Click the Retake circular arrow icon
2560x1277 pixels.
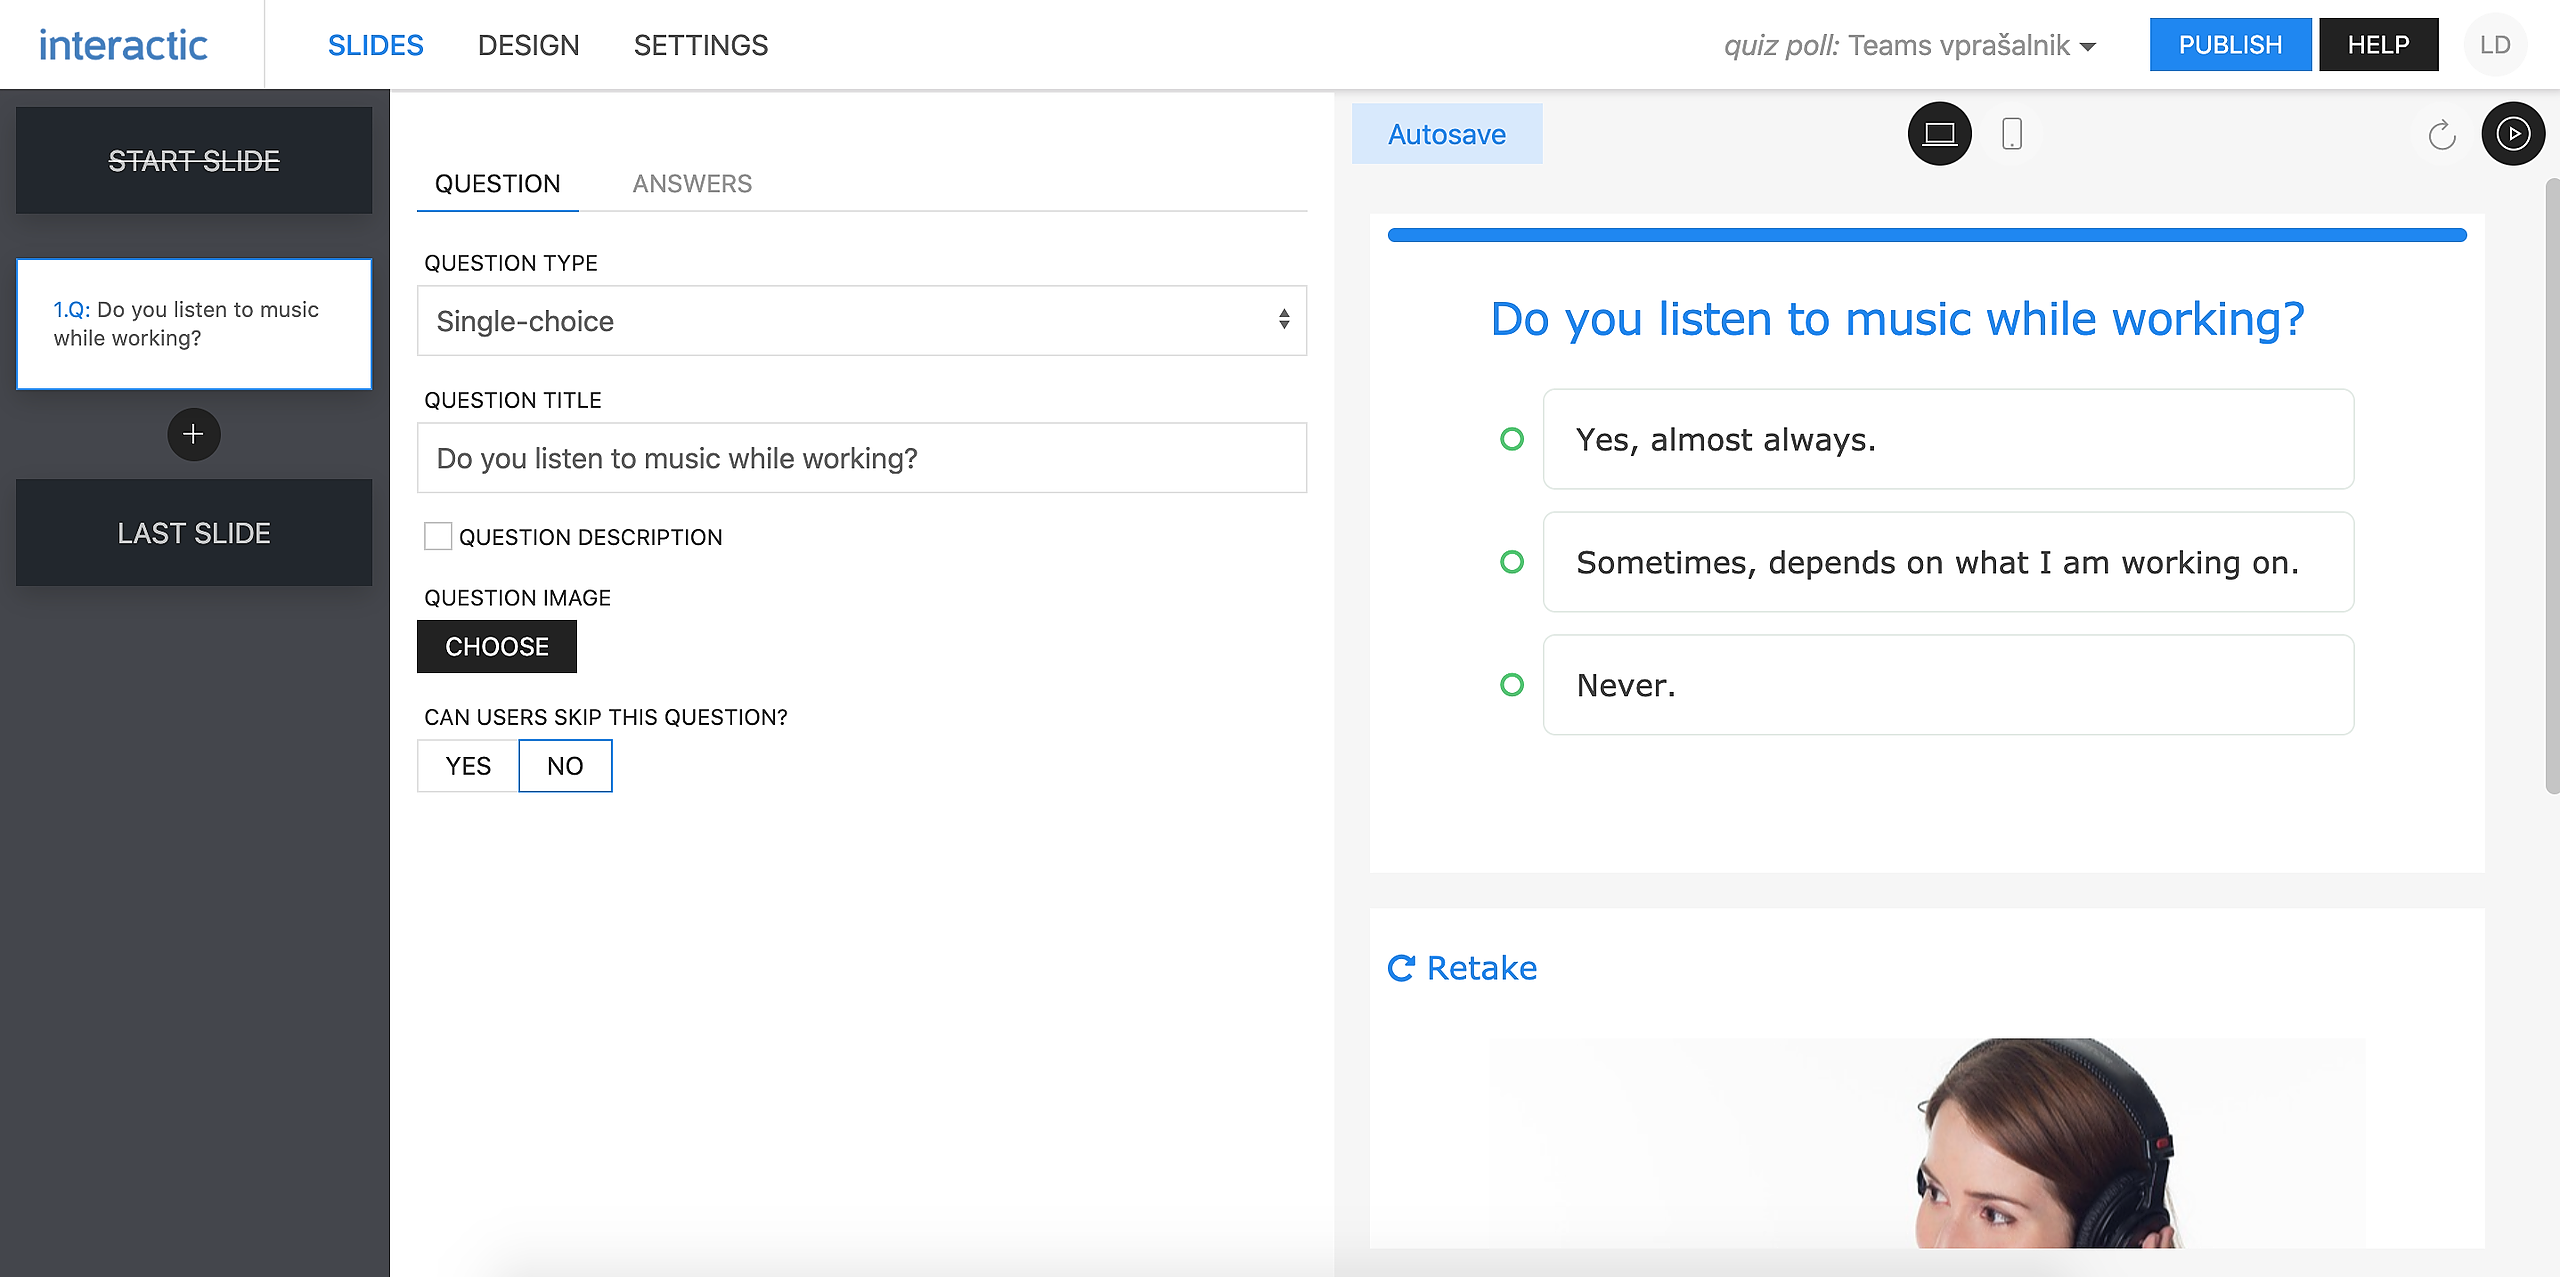coord(1401,968)
